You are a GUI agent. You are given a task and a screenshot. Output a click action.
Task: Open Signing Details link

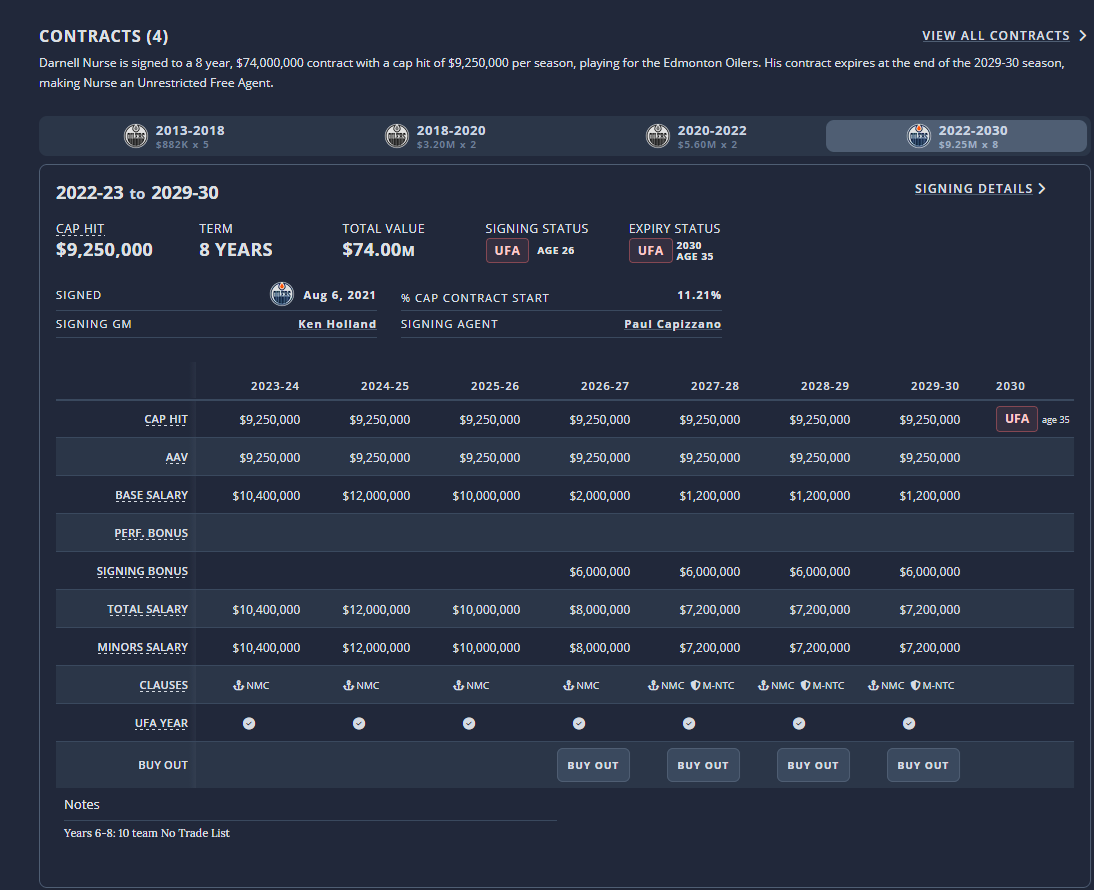click(973, 189)
